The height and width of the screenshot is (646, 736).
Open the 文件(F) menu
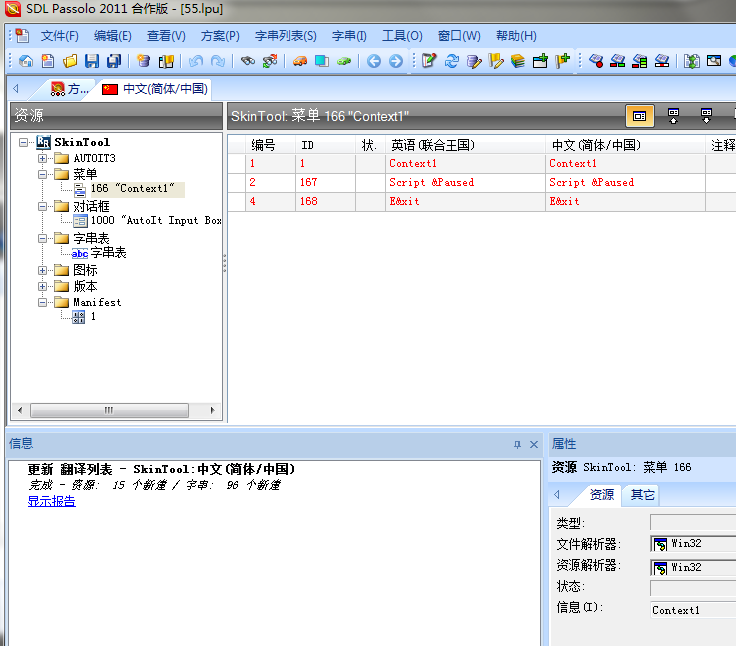[x=60, y=36]
